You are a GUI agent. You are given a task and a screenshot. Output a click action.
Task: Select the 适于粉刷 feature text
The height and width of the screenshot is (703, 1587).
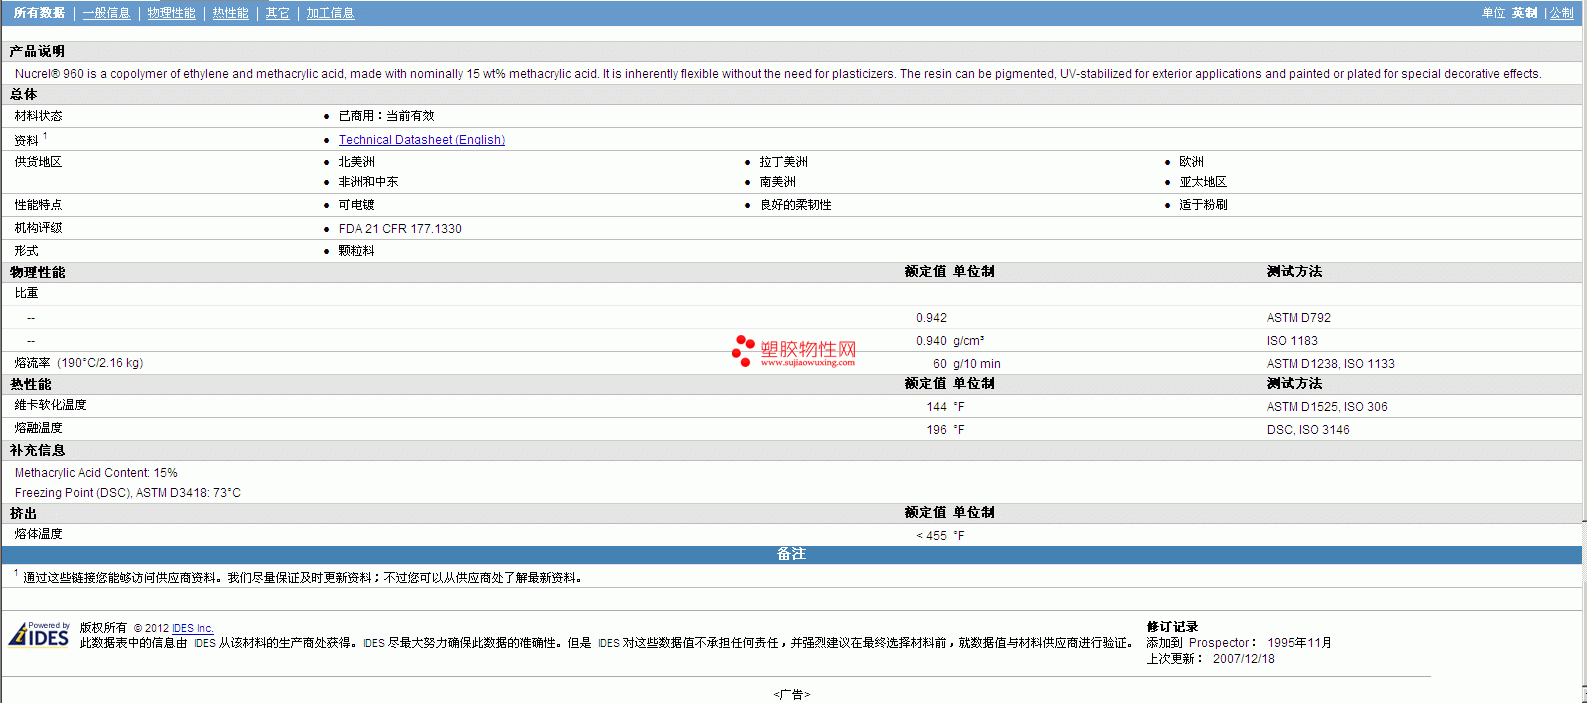1203,205
